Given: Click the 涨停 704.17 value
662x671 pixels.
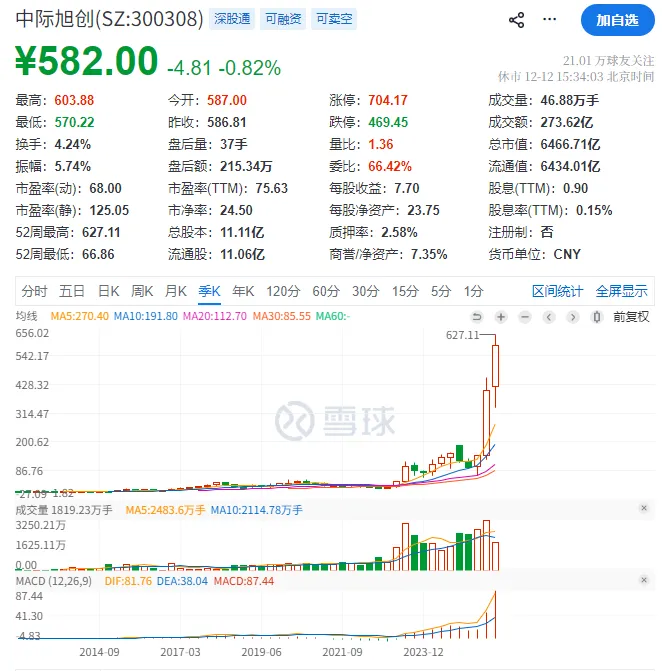Looking at the screenshot, I should pyautogui.click(x=388, y=101).
